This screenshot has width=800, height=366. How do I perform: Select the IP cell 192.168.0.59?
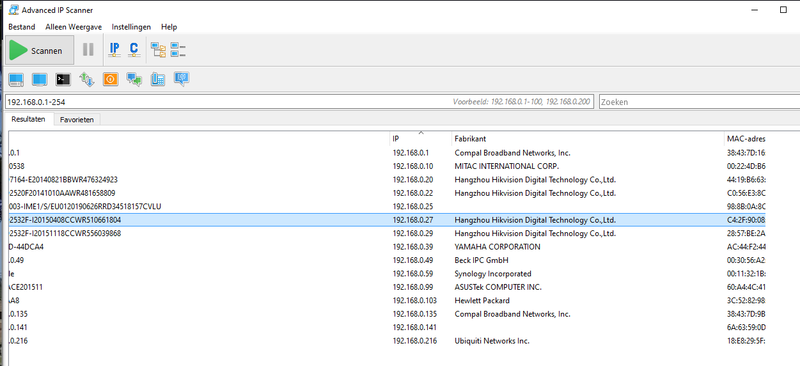tap(413, 274)
